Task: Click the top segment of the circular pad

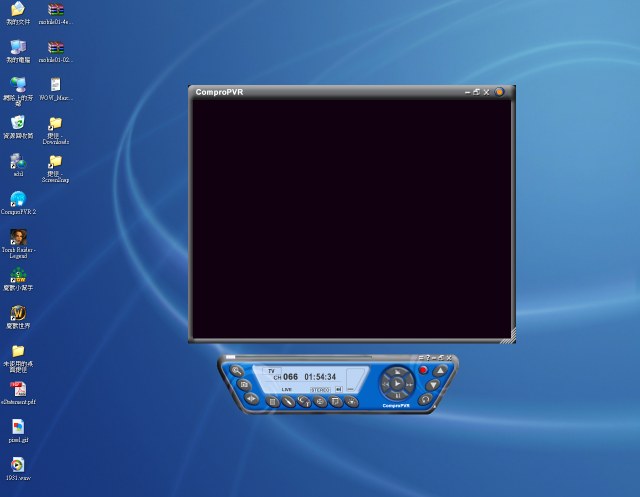Action: [x=397, y=371]
